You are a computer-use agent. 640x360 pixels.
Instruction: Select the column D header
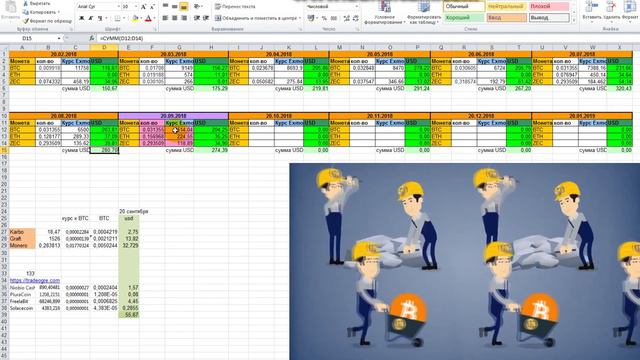[104, 48]
